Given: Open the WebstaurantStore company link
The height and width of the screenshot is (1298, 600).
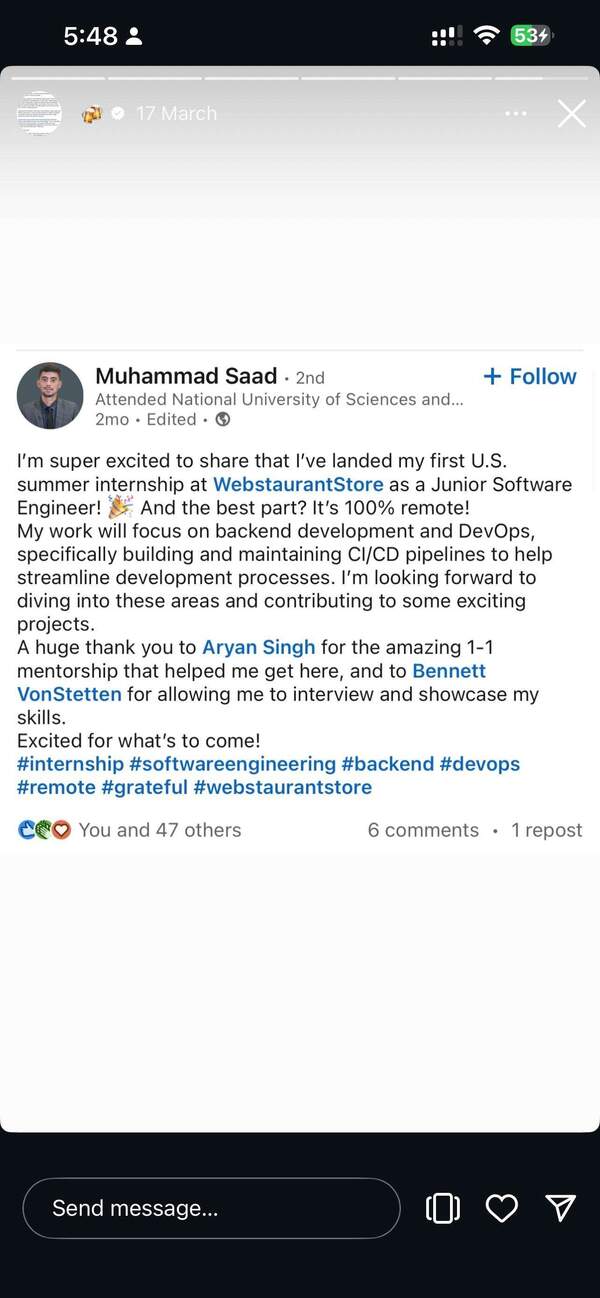Looking at the screenshot, I should click(x=298, y=485).
